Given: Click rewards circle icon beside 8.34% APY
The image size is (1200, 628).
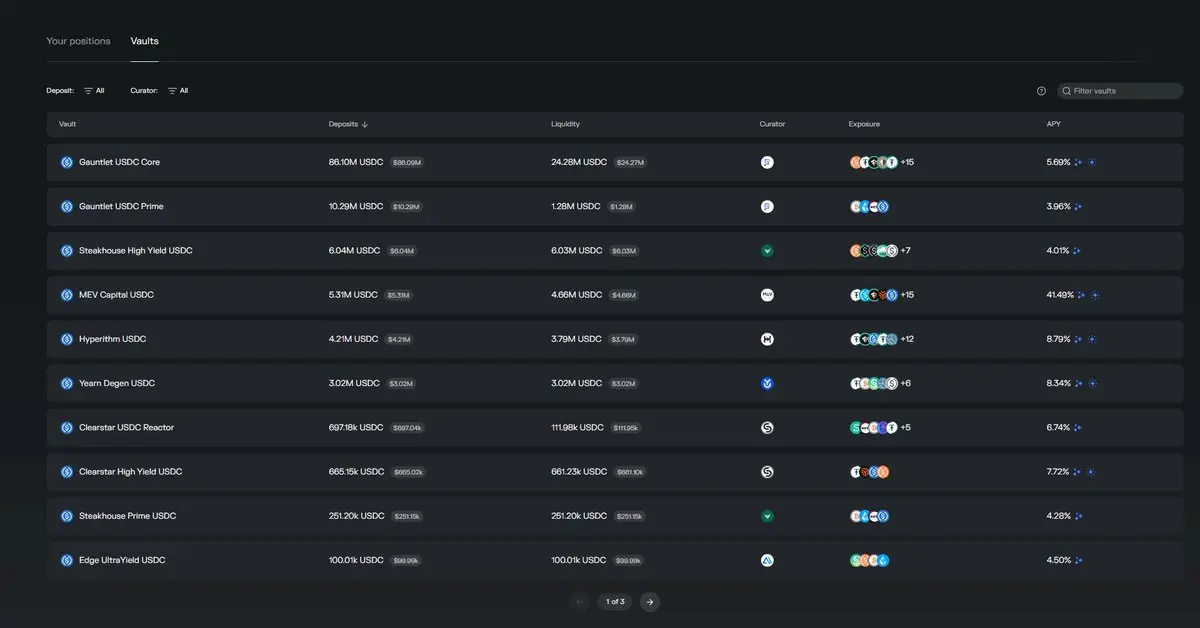Looking at the screenshot, I should [1092, 383].
